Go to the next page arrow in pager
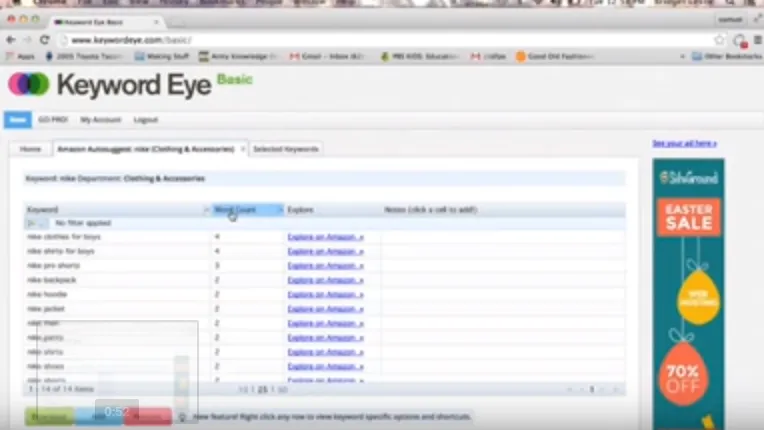 pyautogui.click(x=603, y=390)
